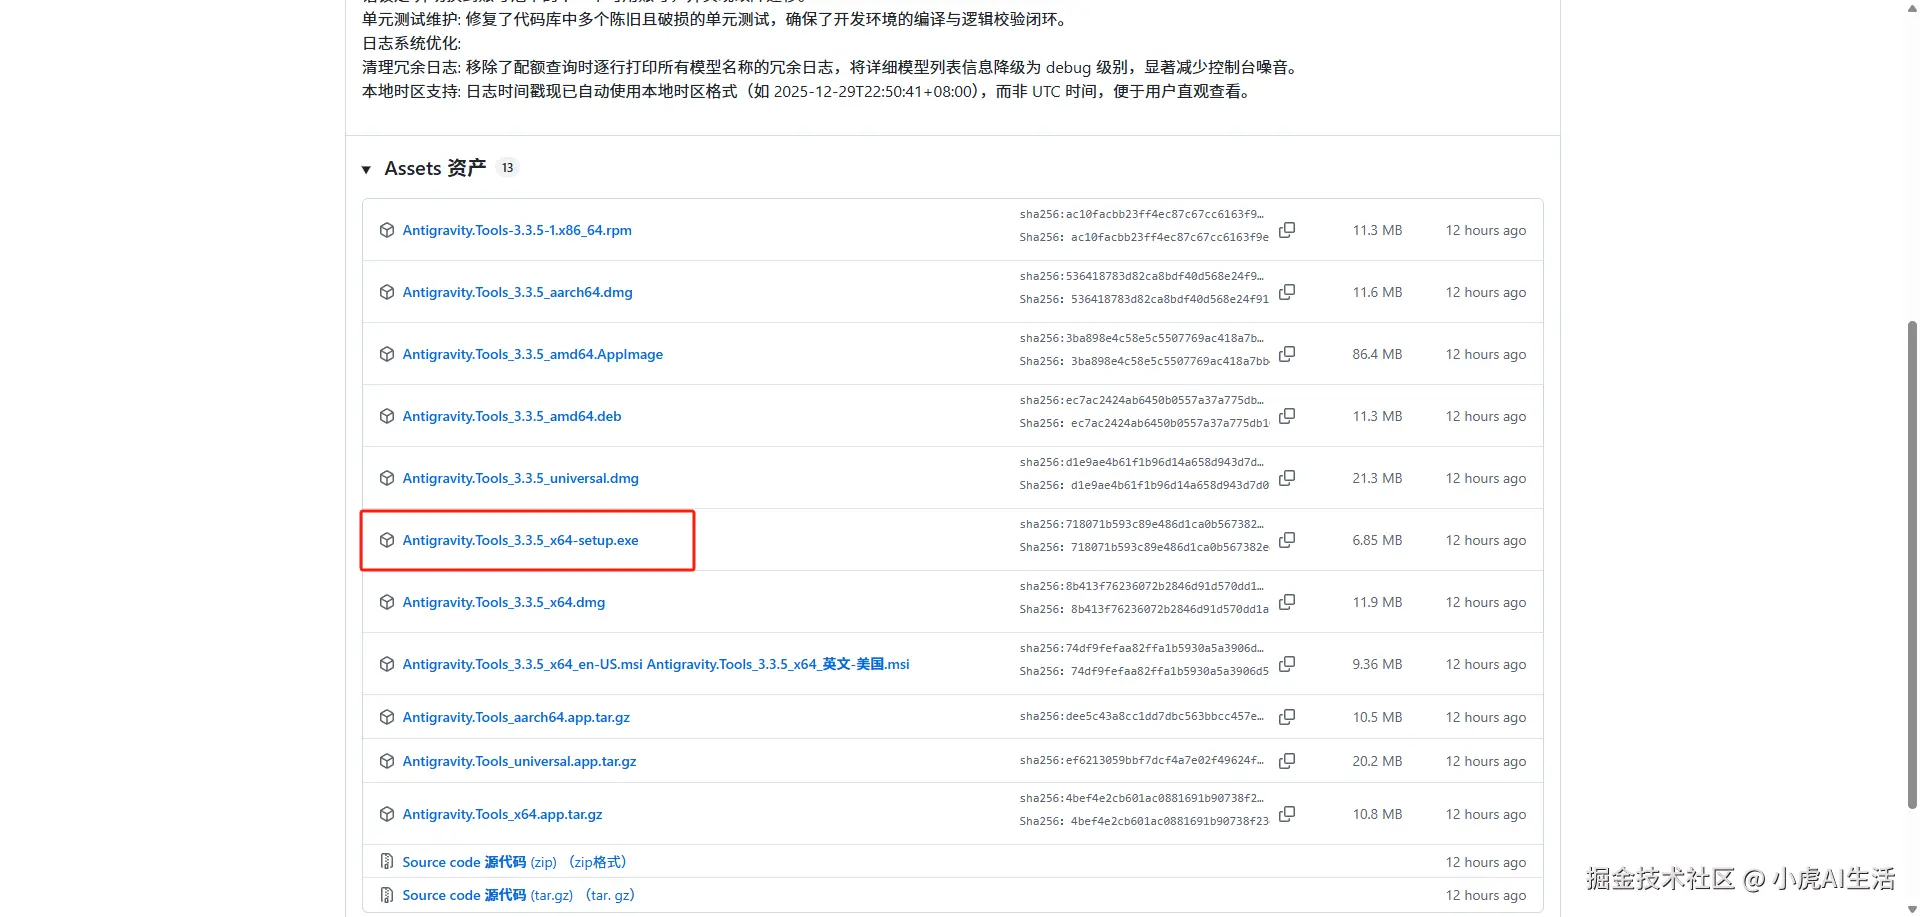Click zip file icon beside Source code (zip)
The height and width of the screenshot is (917, 1920).
pos(387,862)
